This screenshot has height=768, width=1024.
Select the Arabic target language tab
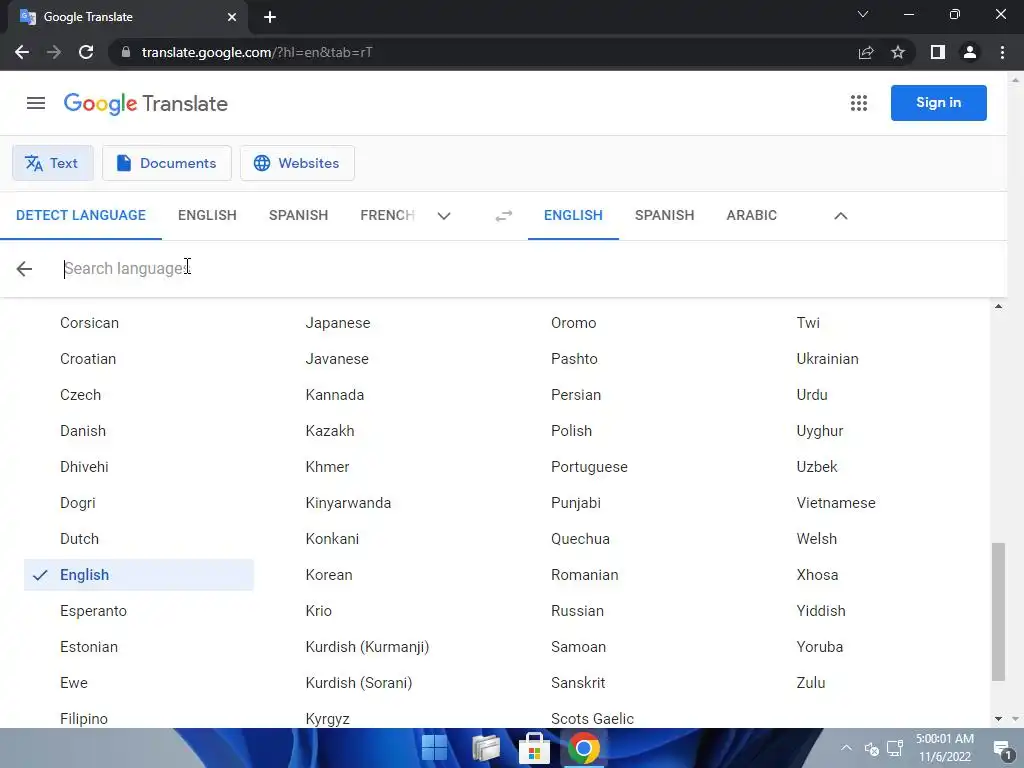click(752, 216)
